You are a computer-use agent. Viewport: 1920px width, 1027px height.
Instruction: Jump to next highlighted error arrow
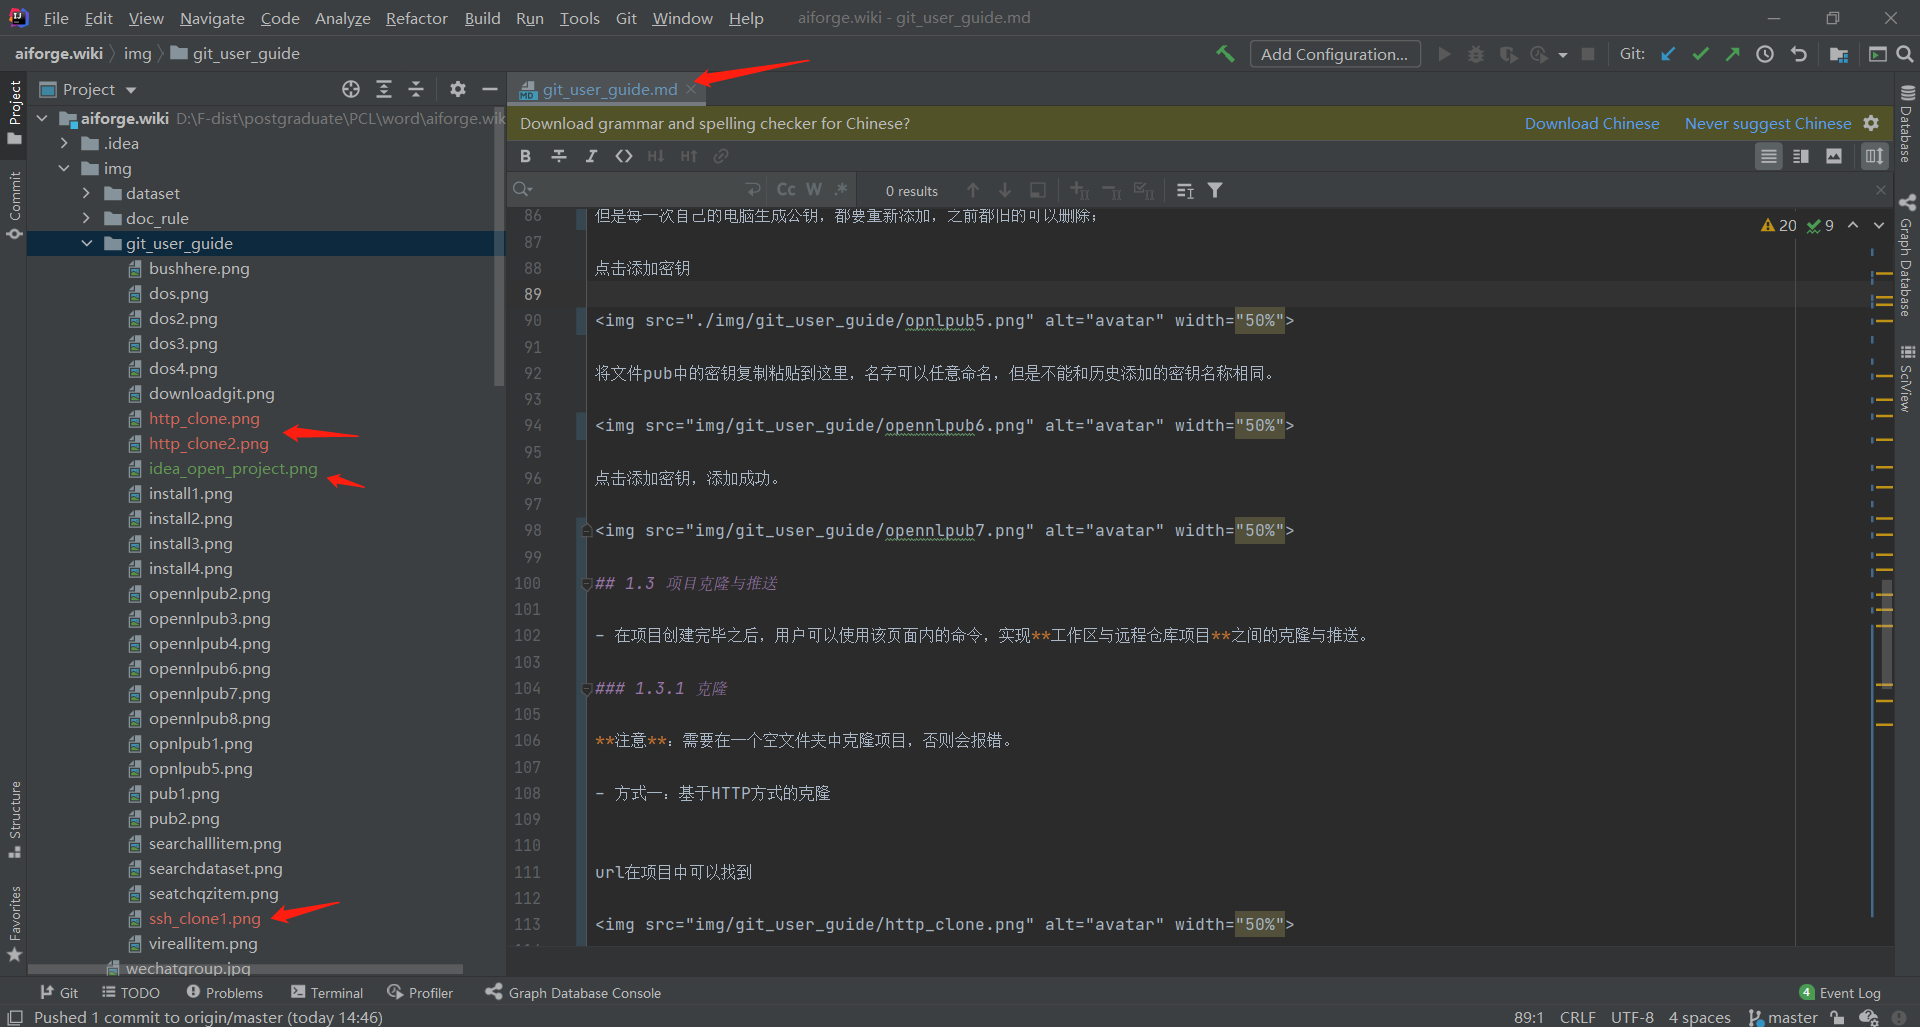(x=1879, y=225)
